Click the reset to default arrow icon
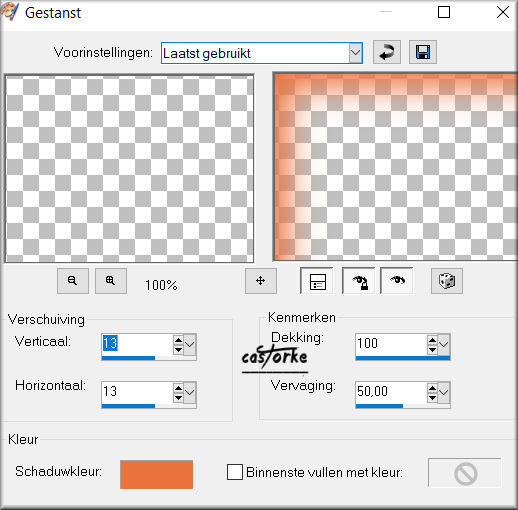Screen dimensions: 518x510 (x=387, y=52)
